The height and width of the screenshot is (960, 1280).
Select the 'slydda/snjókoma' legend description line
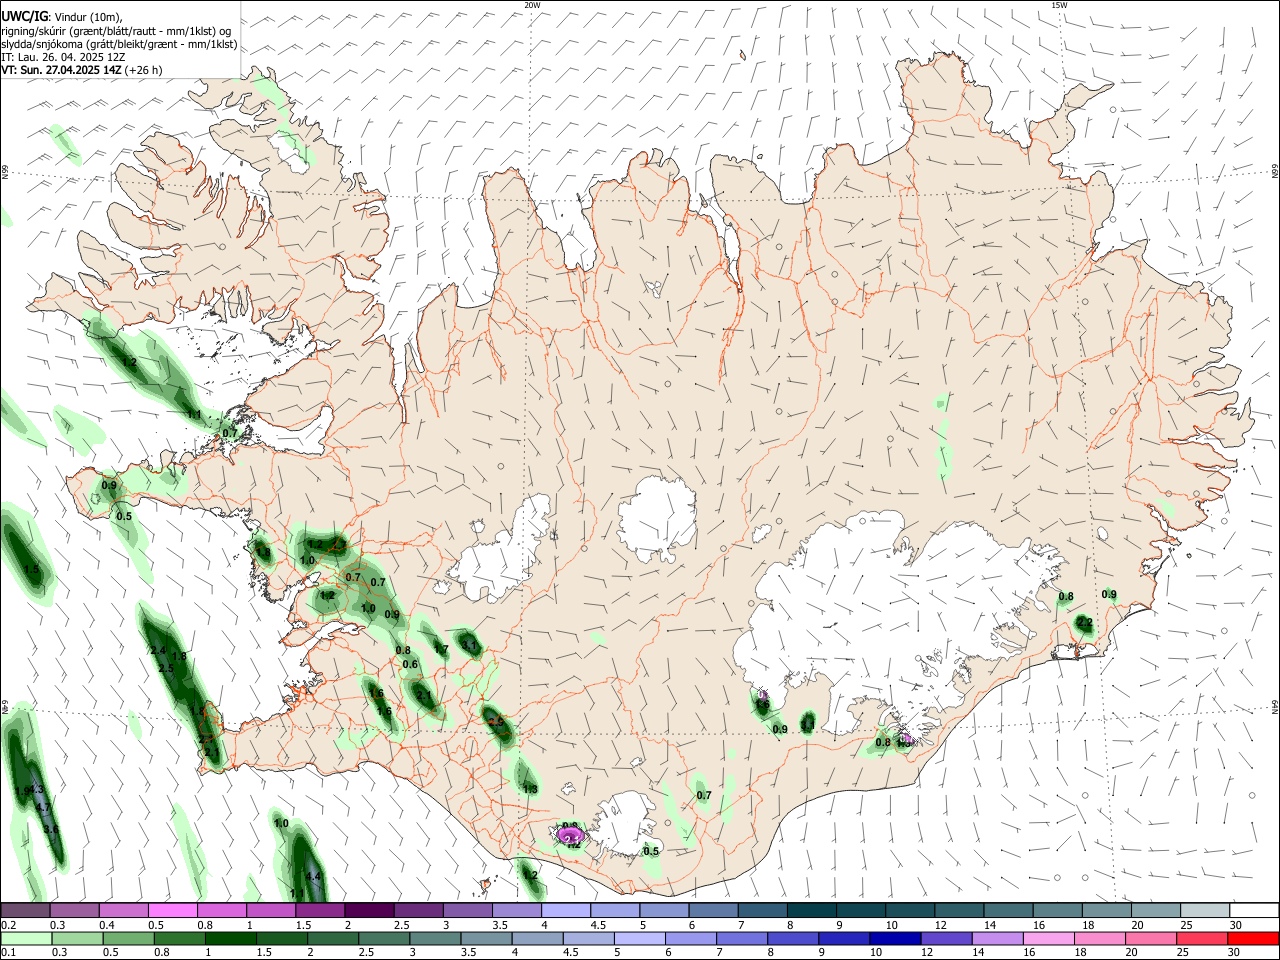tap(119, 44)
